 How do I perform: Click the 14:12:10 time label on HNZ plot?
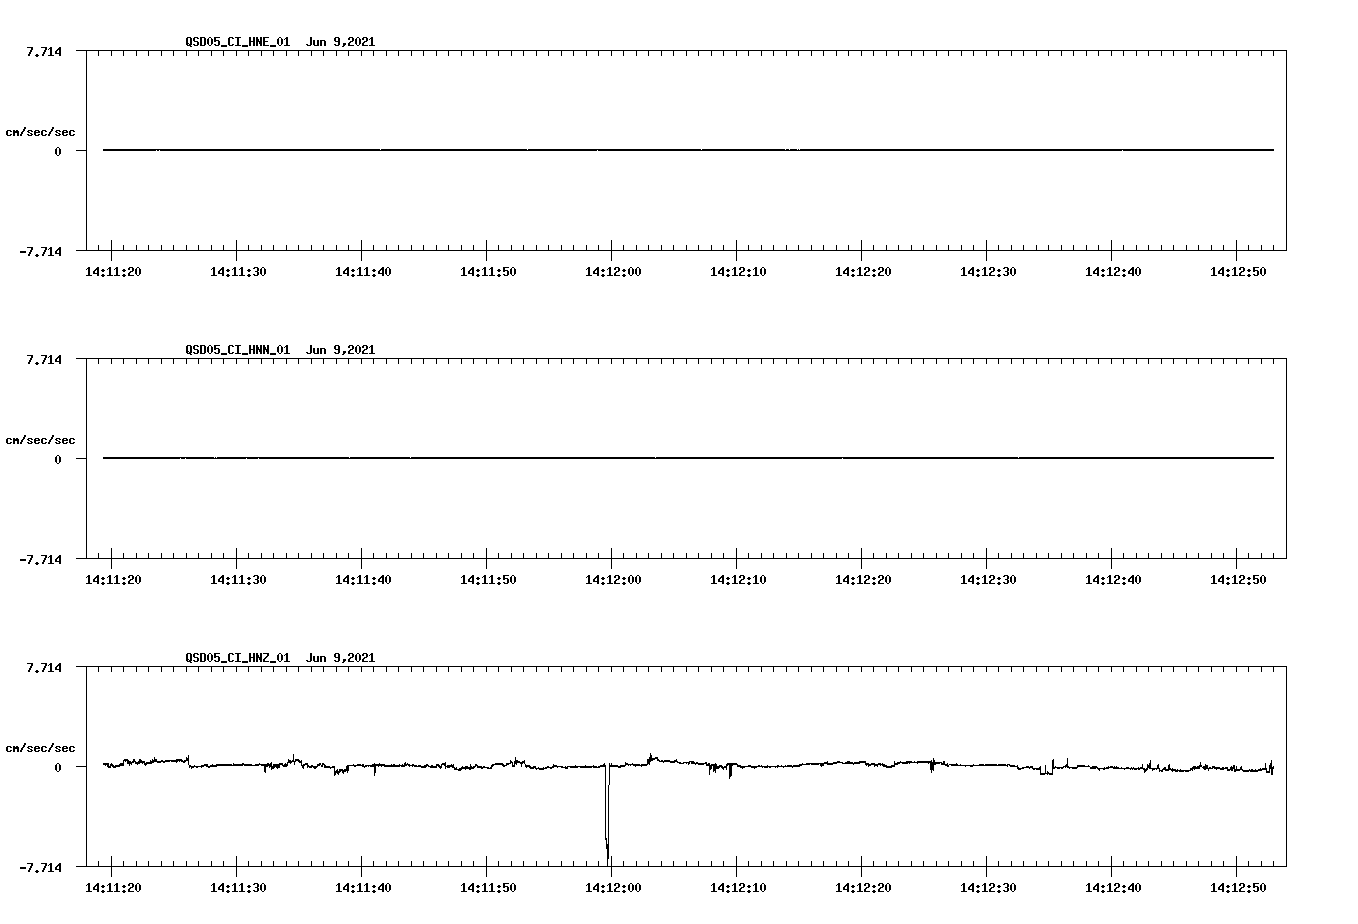coord(738,888)
